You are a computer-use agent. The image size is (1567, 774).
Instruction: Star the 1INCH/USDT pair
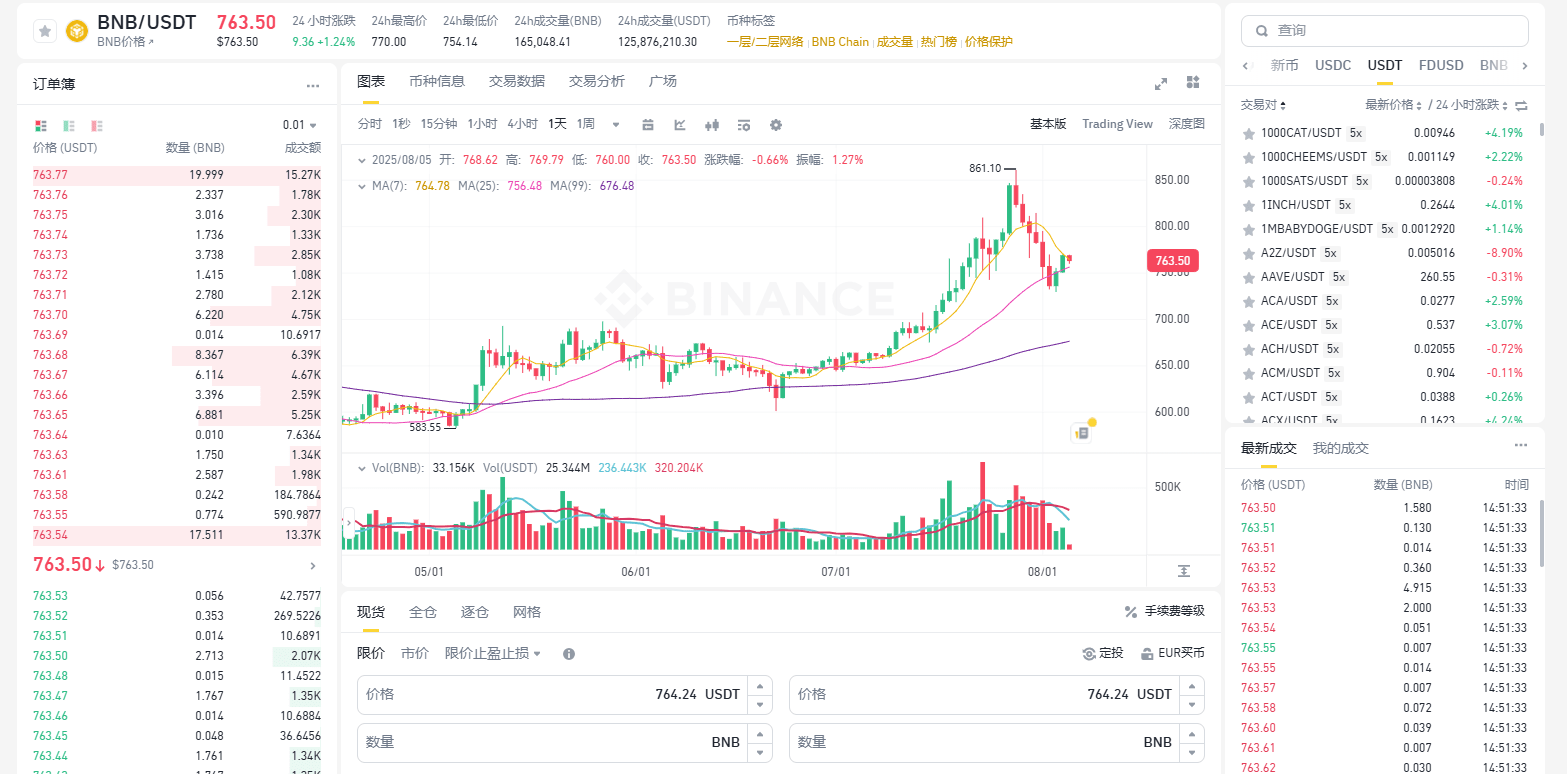coord(1248,205)
